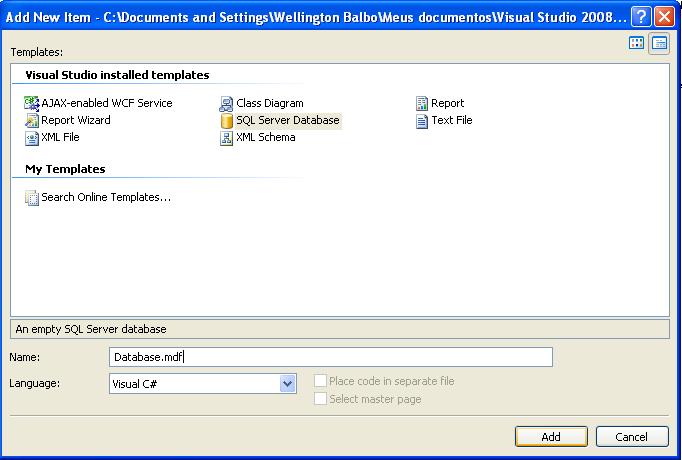Select the AJAX-enabled WCF Service template icon
The height and width of the screenshot is (460, 682).
tap(32, 104)
